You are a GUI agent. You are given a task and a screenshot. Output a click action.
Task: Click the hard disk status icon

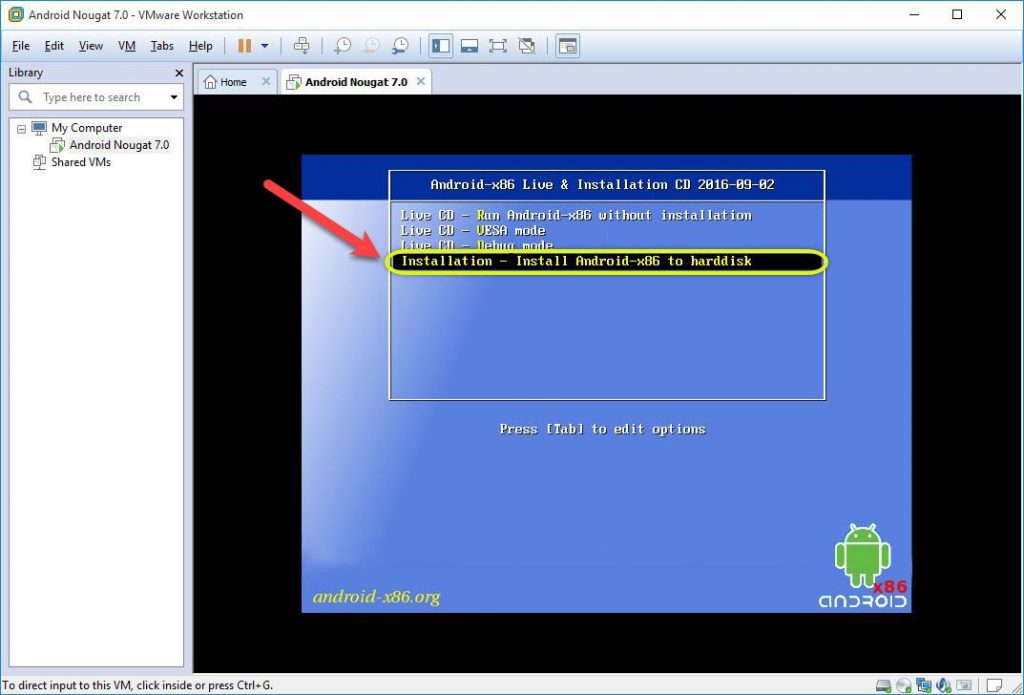pos(884,686)
